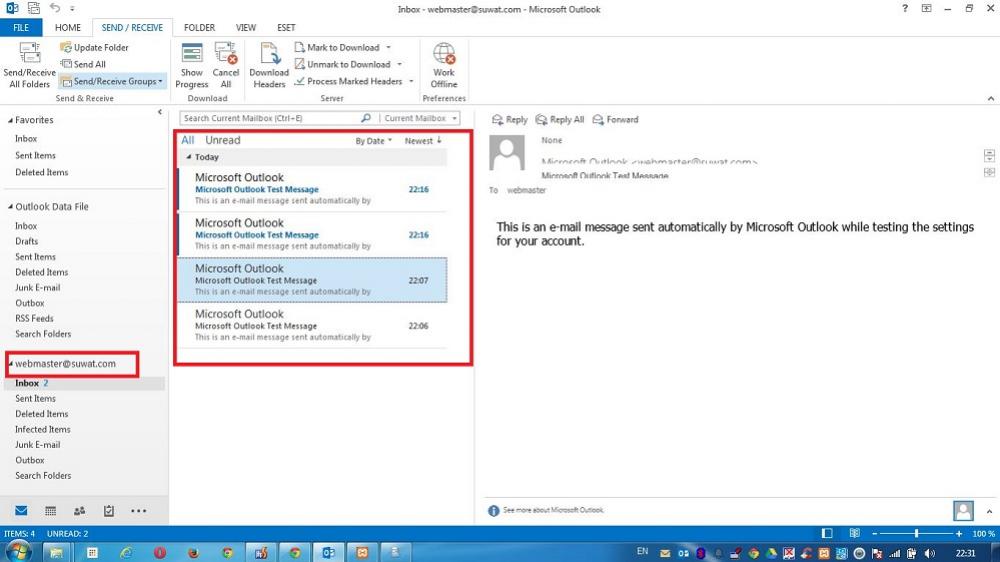Image resolution: width=1000 pixels, height=562 pixels.
Task: Collapse the Outlook Data File tree
Action: (x=10, y=207)
